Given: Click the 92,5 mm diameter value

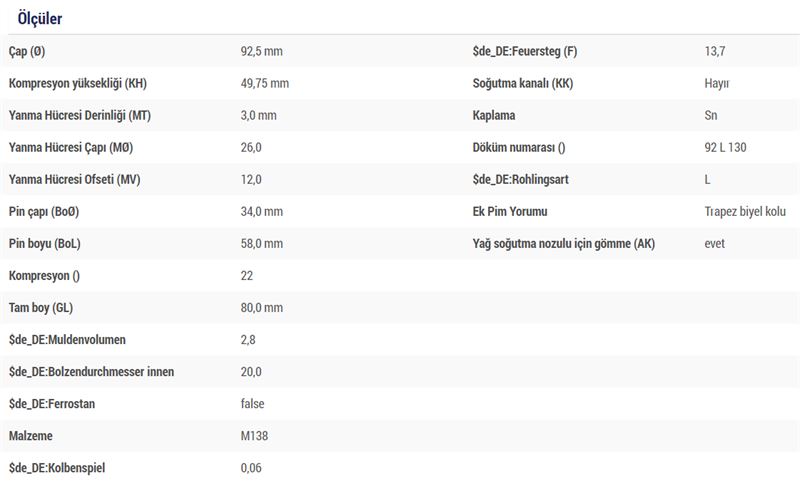Looking at the screenshot, I should [262, 51].
